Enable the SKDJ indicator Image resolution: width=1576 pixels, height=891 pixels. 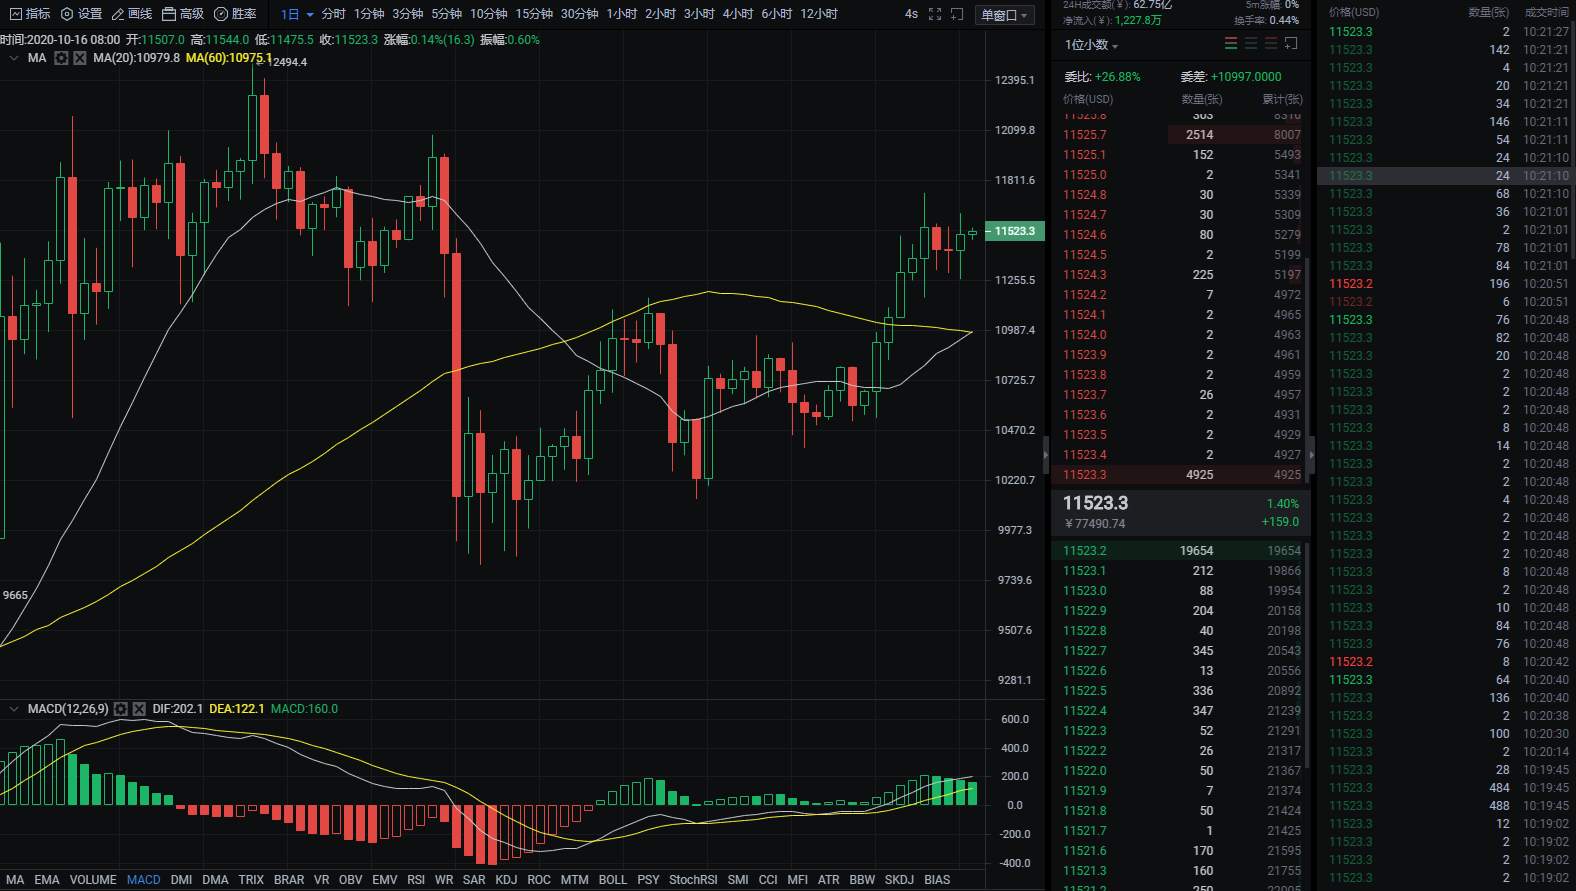tap(899, 880)
